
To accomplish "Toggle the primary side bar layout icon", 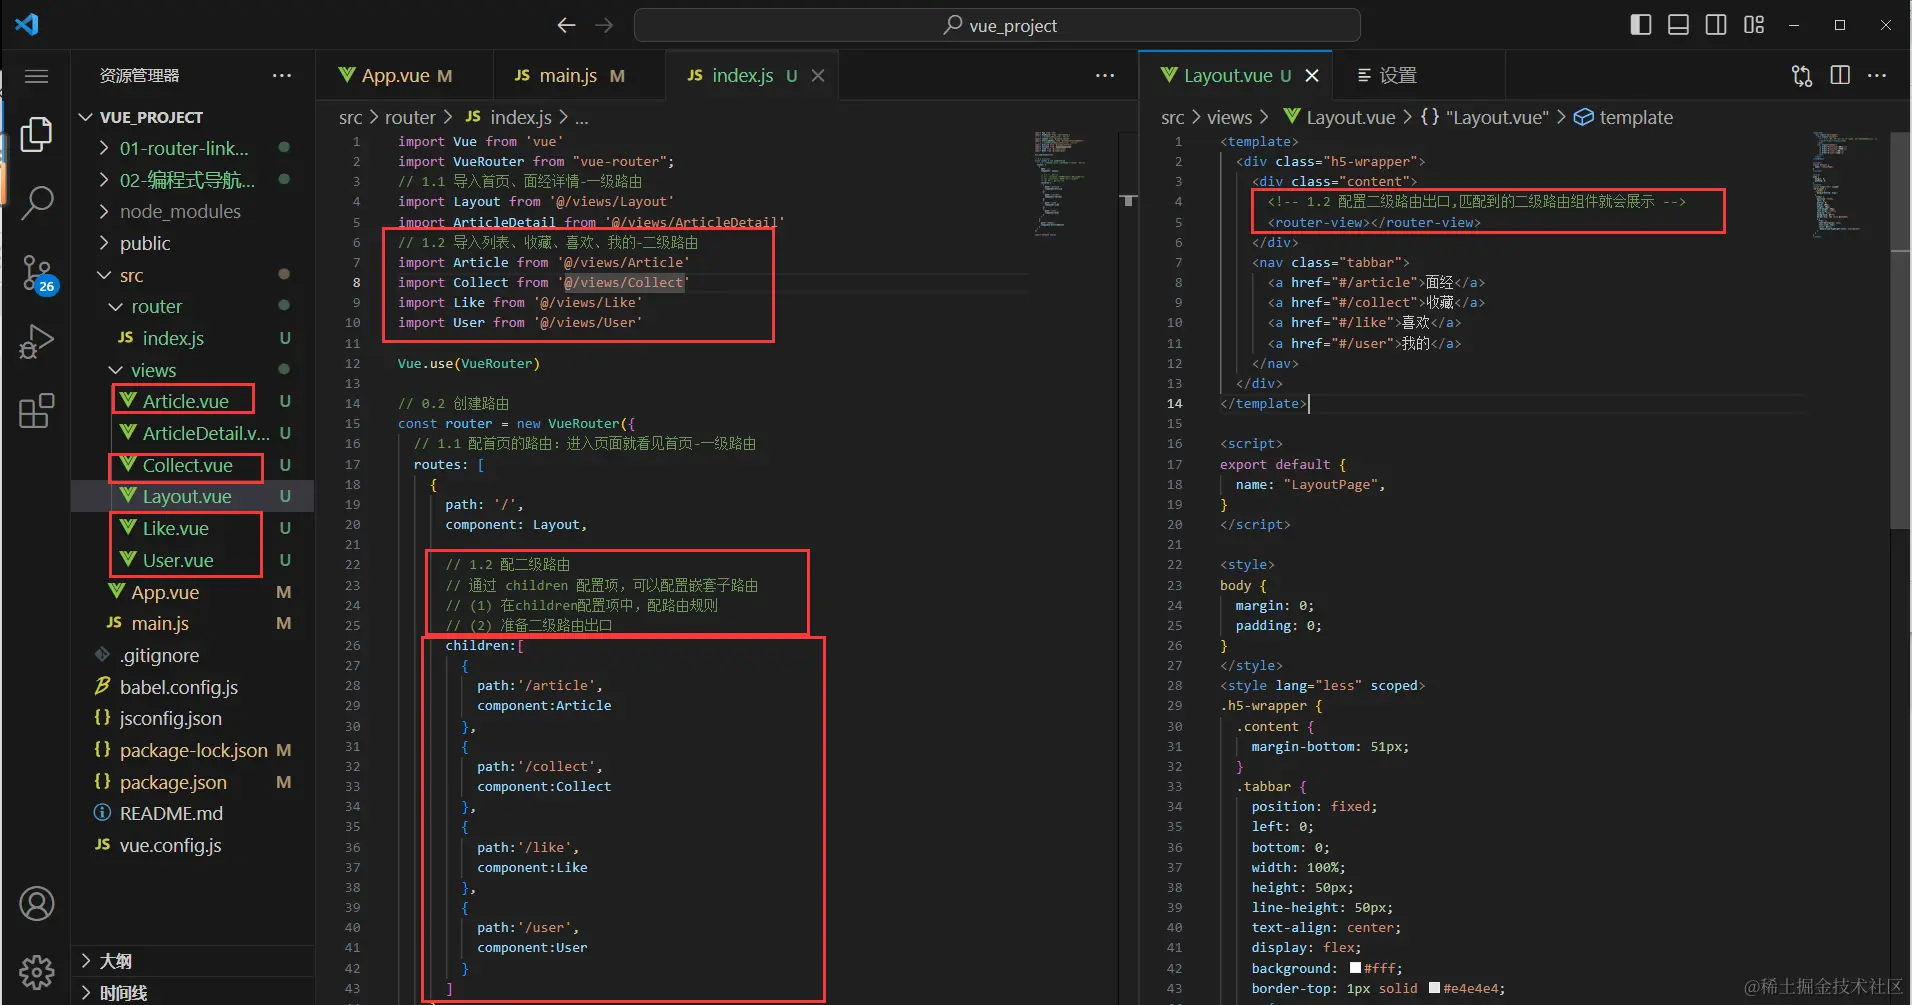I will (1641, 25).
